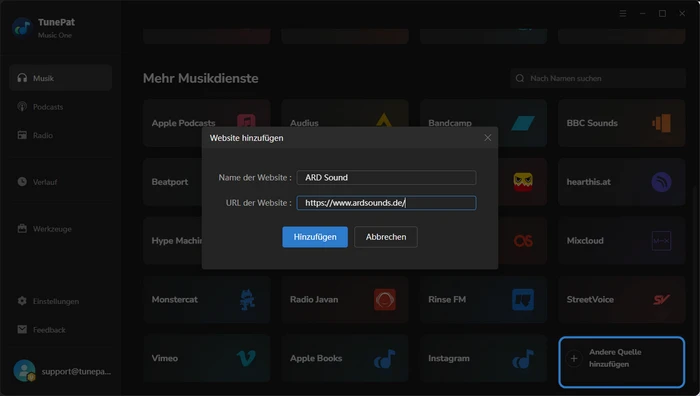Image resolution: width=700 pixels, height=396 pixels.
Task: Click the user account avatar
Action: click(x=24, y=371)
